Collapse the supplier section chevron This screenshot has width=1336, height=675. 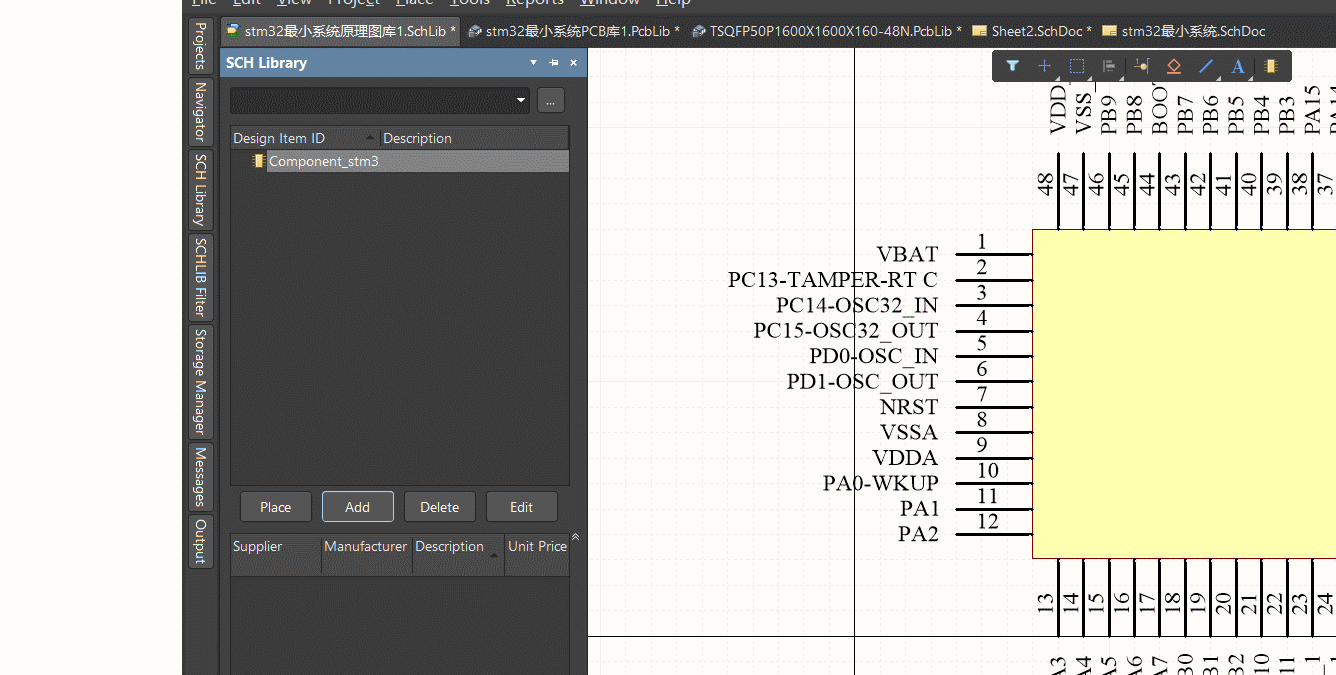click(575, 537)
